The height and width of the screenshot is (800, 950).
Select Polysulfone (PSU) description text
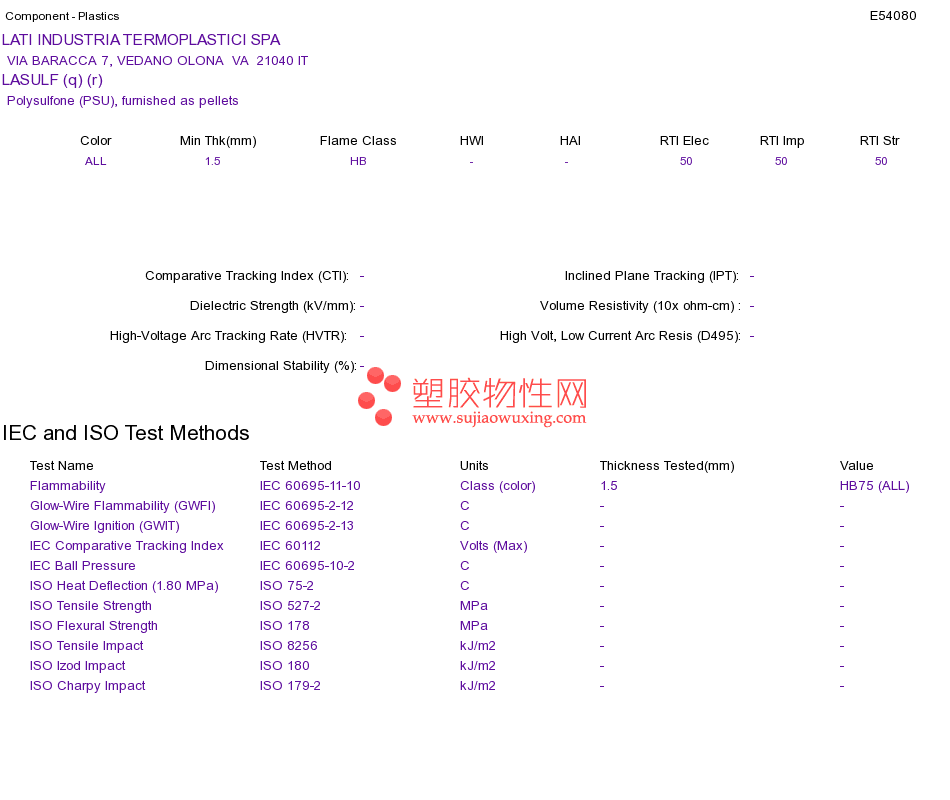coord(122,101)
